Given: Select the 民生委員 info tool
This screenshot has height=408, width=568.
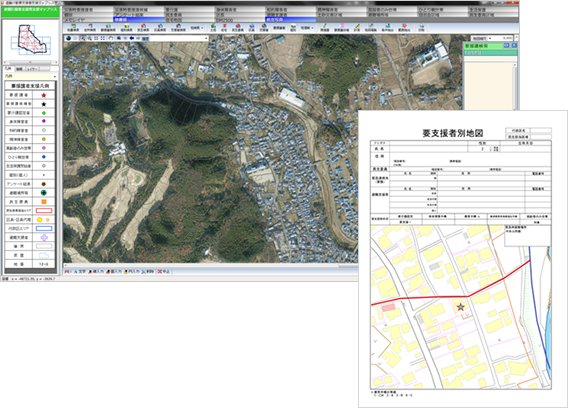Looking at the screenshot, I should click(x=238, y=28).
